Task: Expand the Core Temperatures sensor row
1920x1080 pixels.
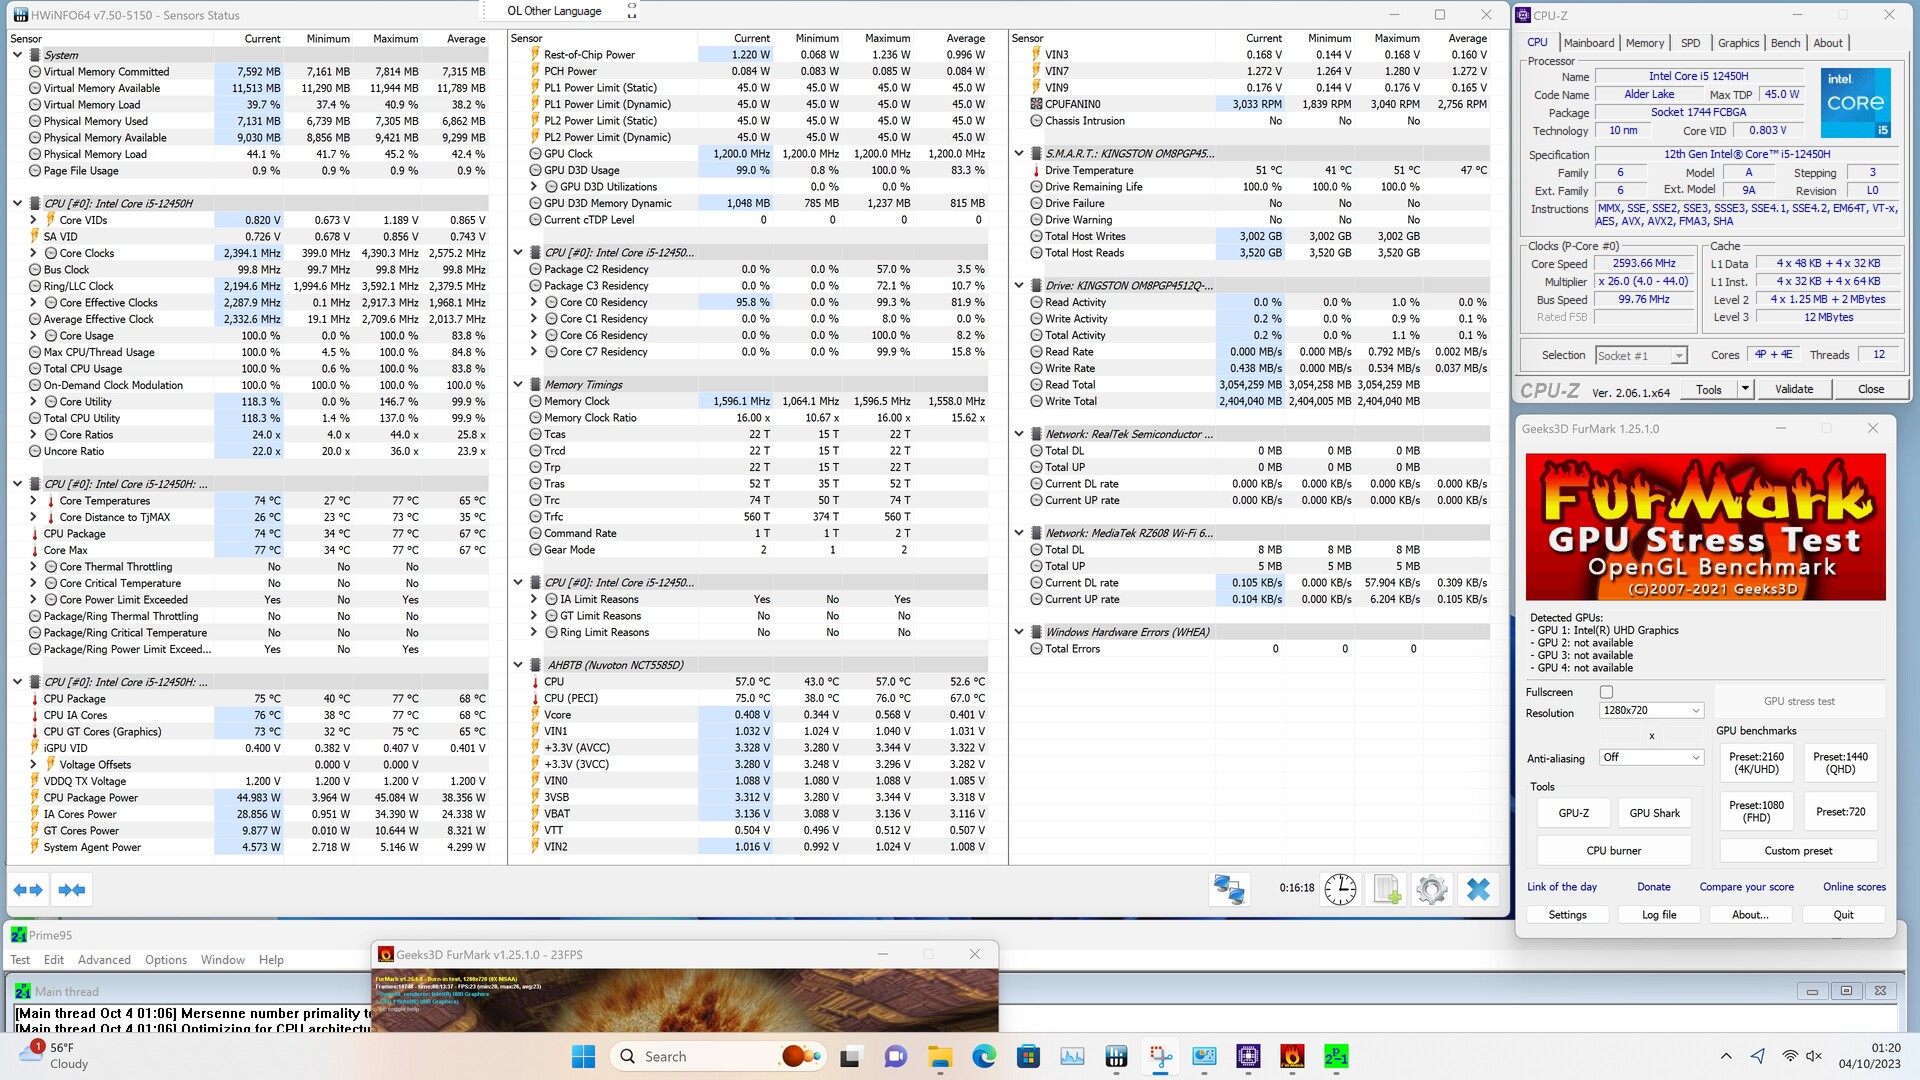Action: pos(33,501)
